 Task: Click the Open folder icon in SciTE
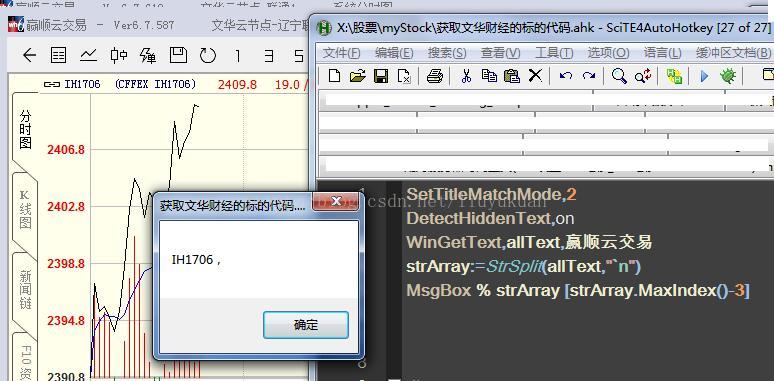357,76
